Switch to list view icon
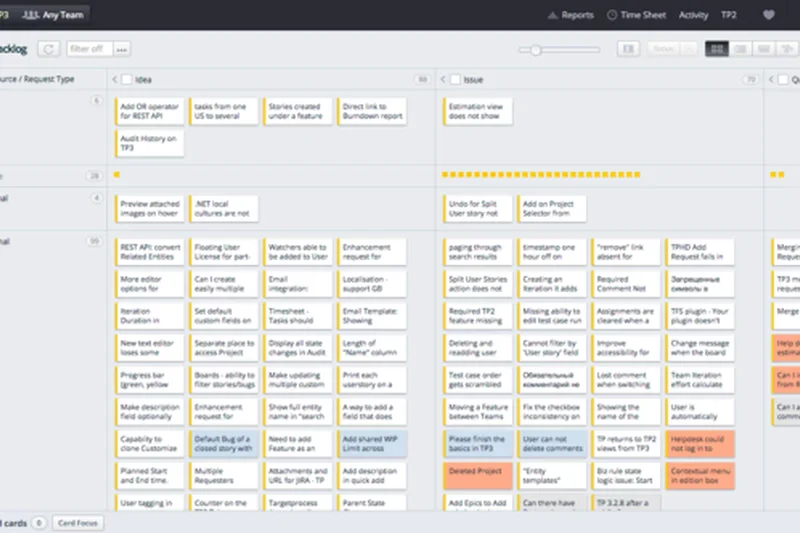This screenshot has width=800, height=533. (741, 49)
